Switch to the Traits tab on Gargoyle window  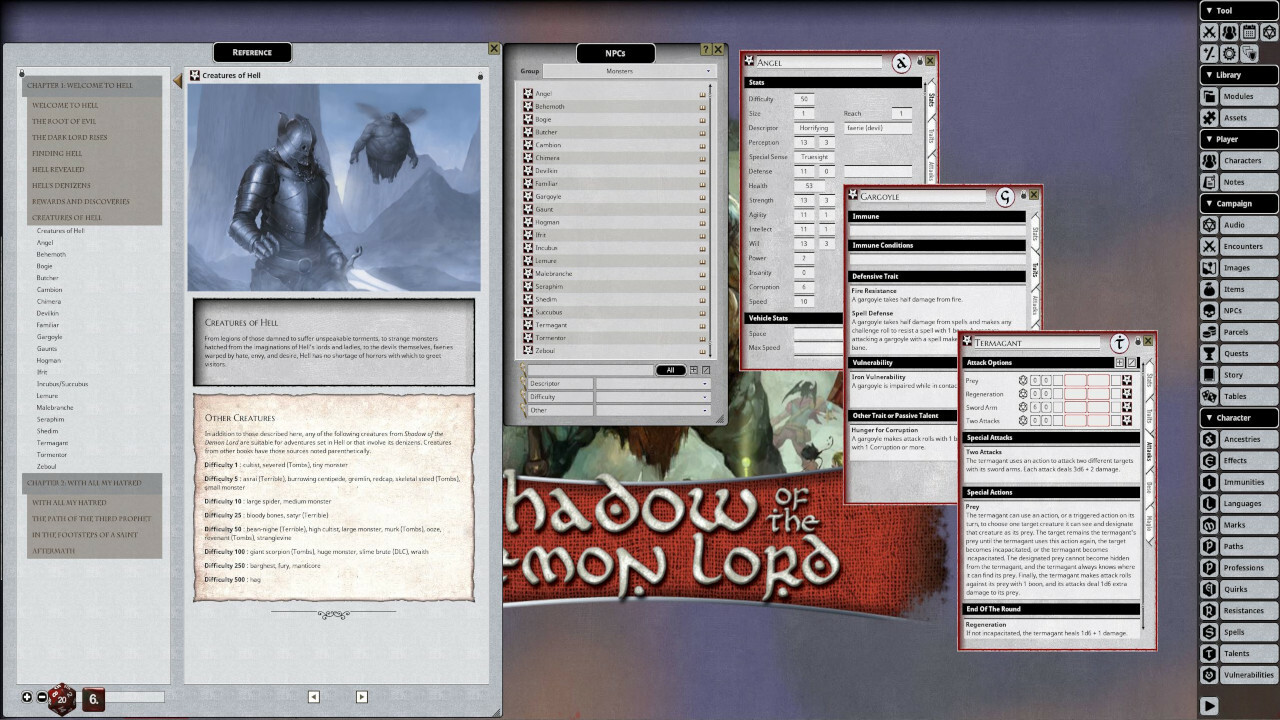coord(1037,265)
